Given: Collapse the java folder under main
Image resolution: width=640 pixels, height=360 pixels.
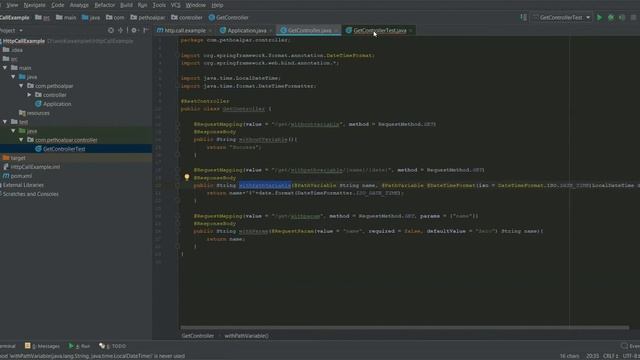Looking at the screenshot, I should 13,77.
